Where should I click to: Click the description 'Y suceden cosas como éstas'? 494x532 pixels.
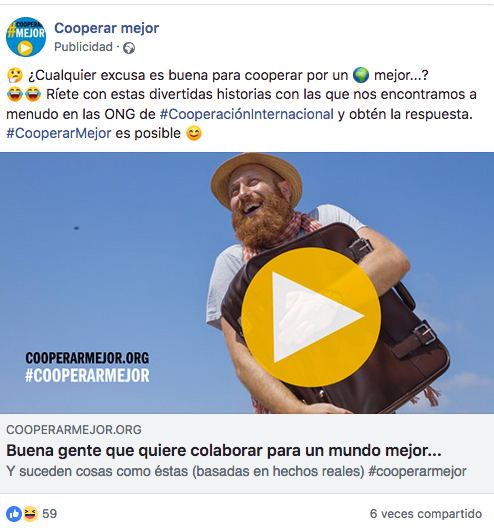click(x=236, y=471)
